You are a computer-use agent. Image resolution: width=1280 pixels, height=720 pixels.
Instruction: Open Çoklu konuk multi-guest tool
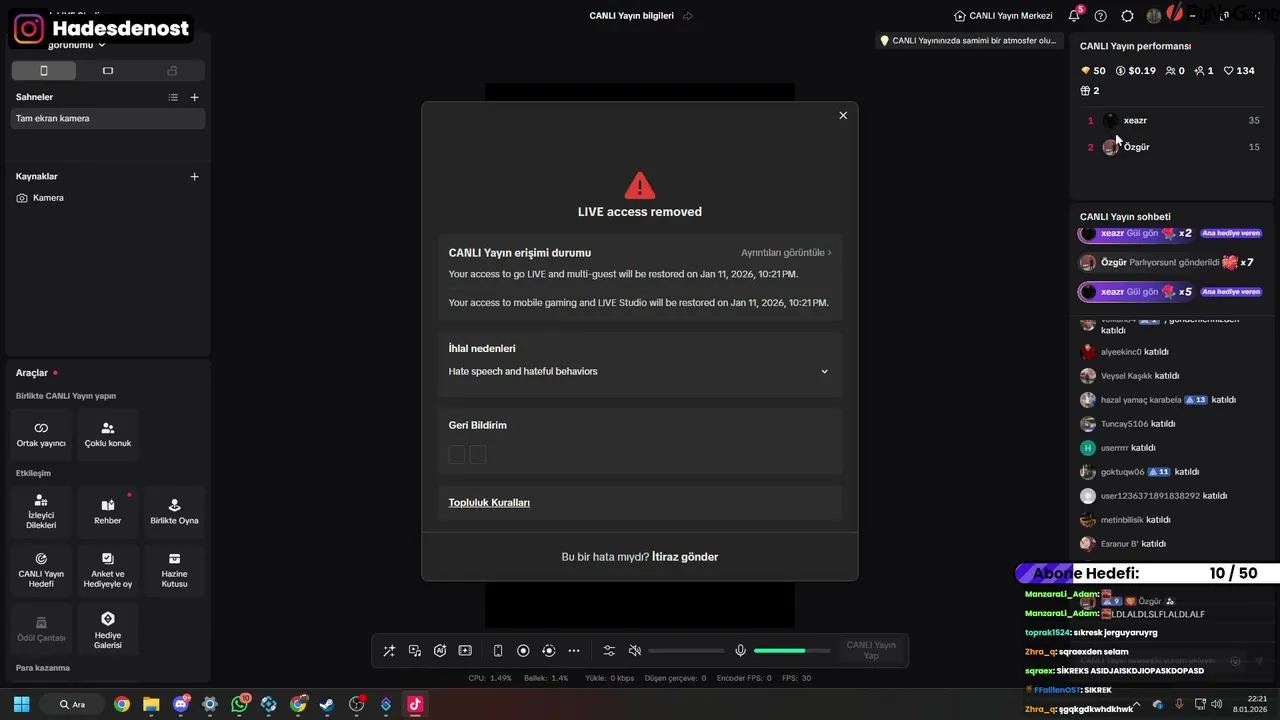click(108, 434)
